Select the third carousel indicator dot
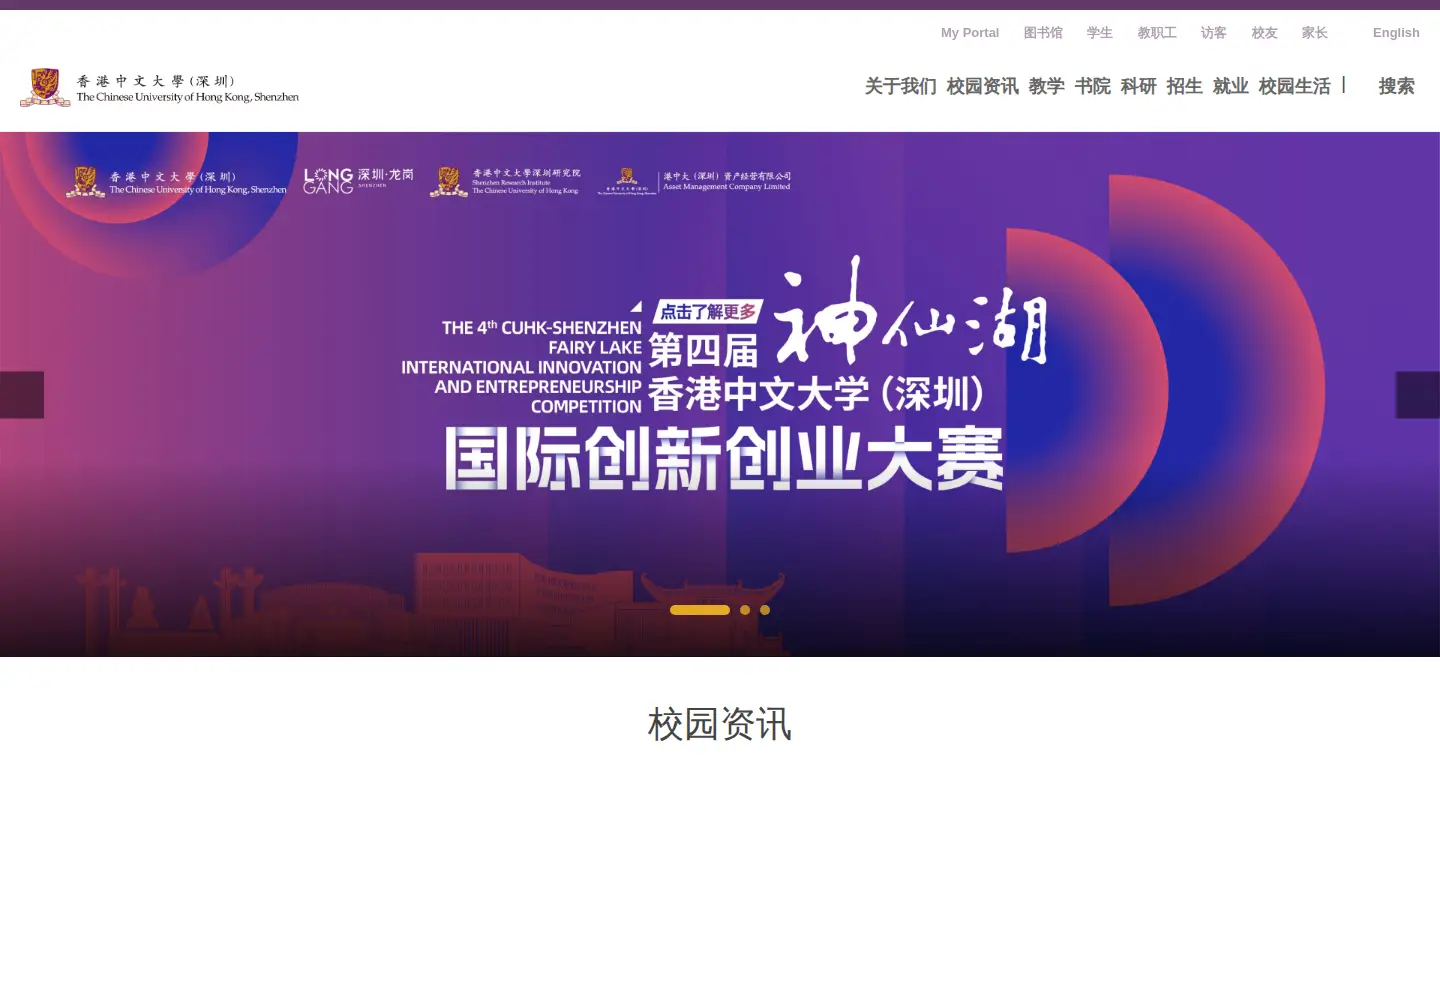1440x1000 pixels. [765, 610]
